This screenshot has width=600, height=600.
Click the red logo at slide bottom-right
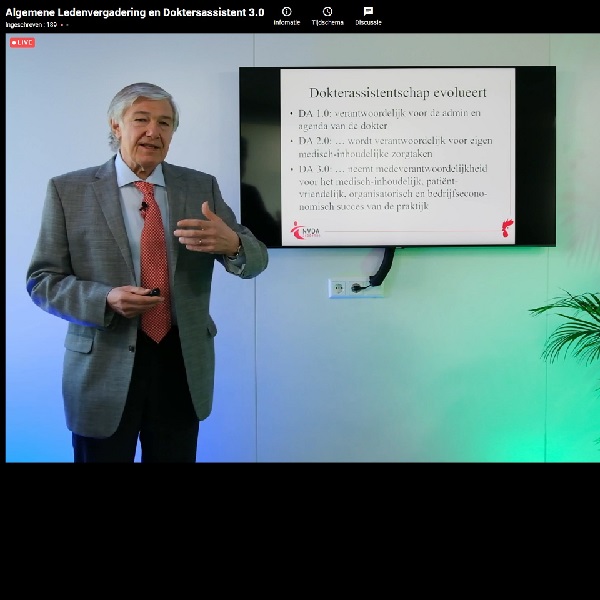(507, 228)
